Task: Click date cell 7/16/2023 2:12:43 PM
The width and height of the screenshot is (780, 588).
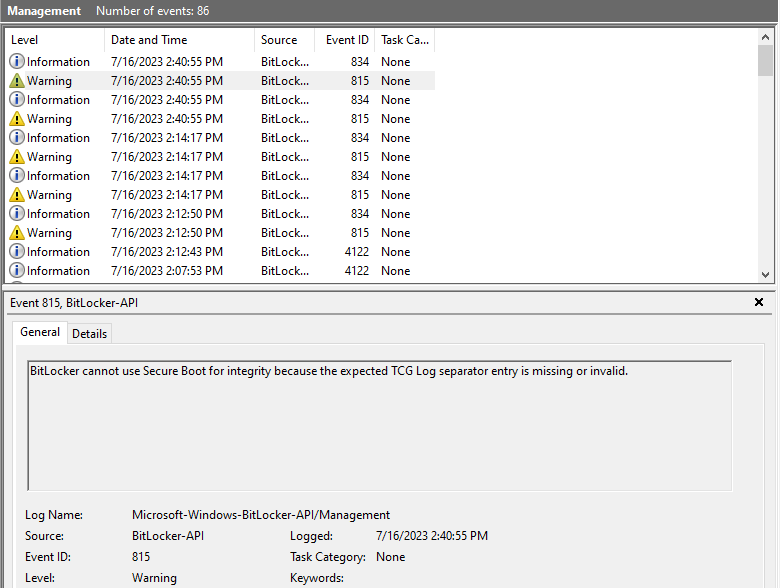Action: [167, 252]
